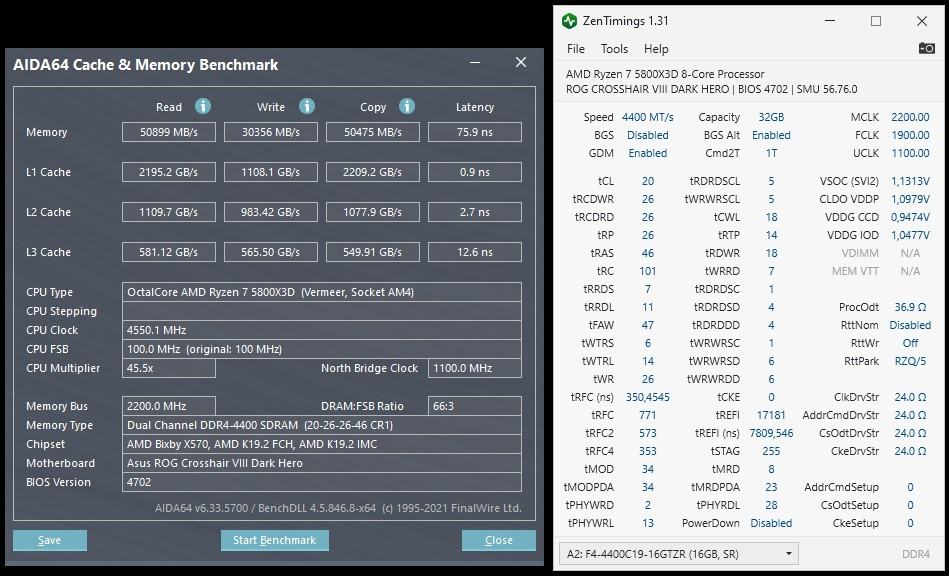Click North Bridge Clock field 1100.0 MHz

pos(474,368)
